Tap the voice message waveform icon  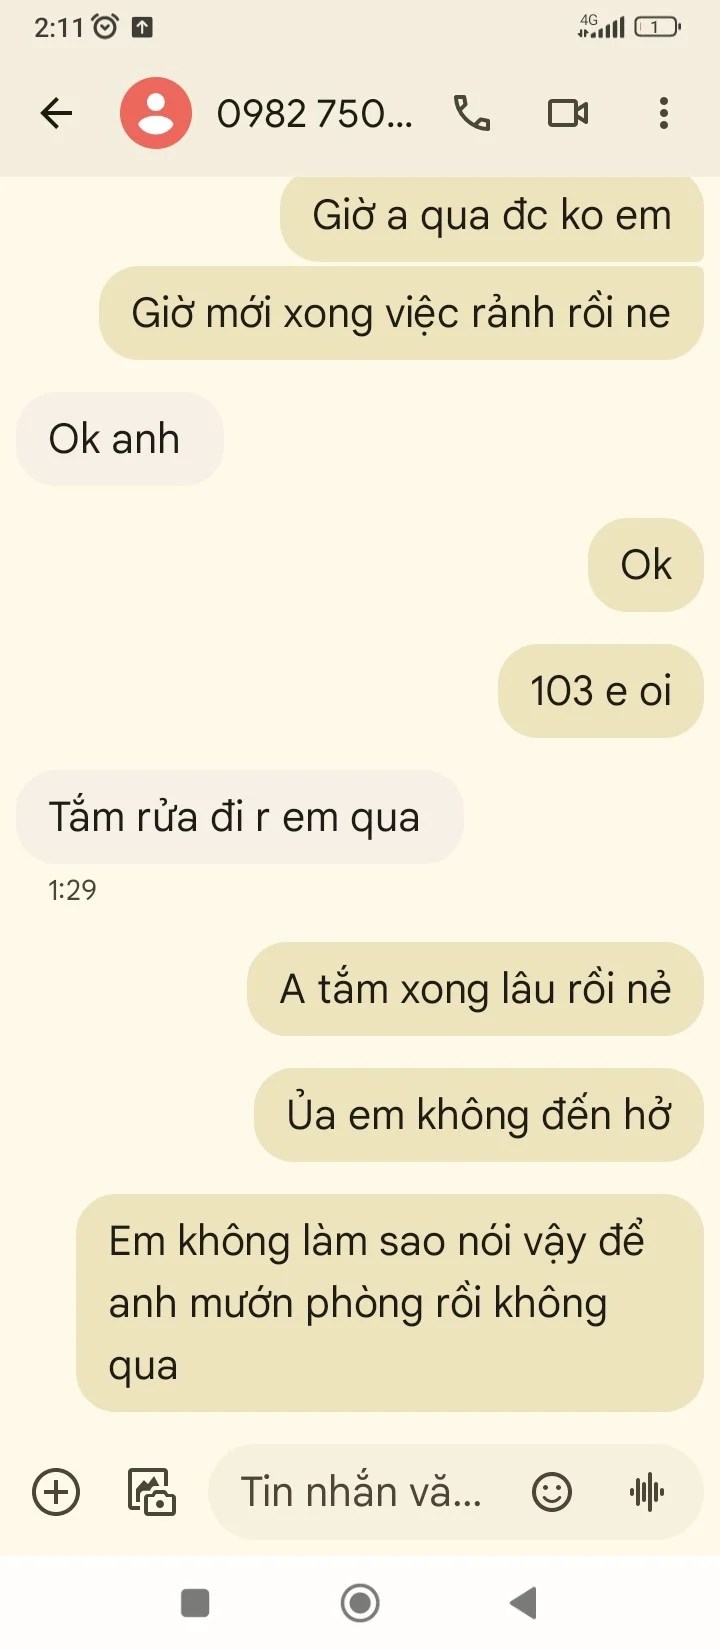click(647, 1493)
